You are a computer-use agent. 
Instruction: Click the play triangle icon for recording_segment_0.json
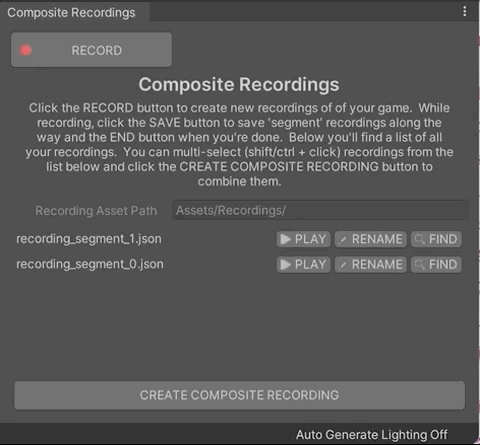coord(285,265)
